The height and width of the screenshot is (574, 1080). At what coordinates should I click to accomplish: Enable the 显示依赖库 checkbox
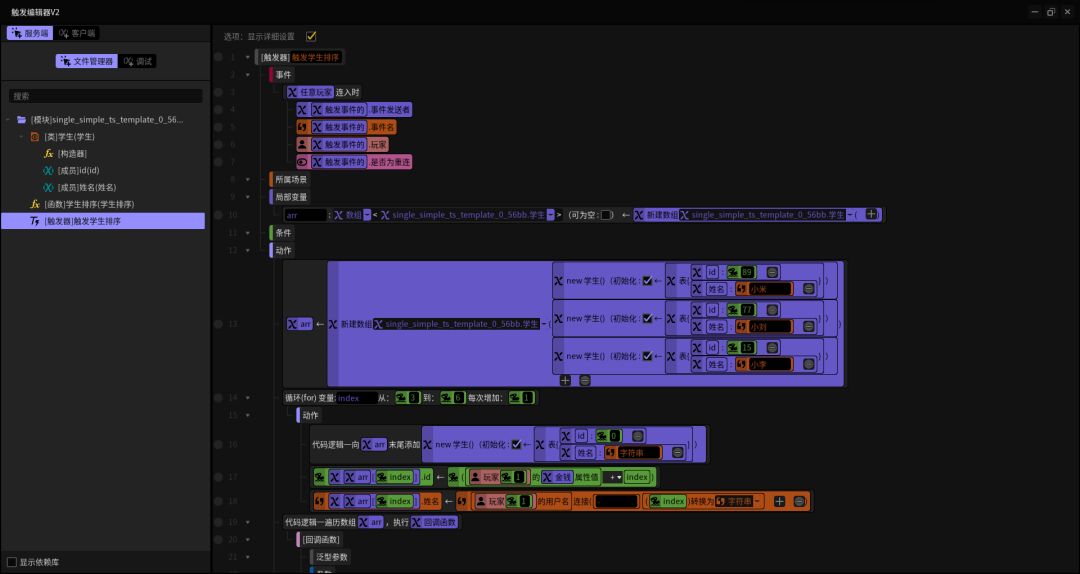click(12, 562)
